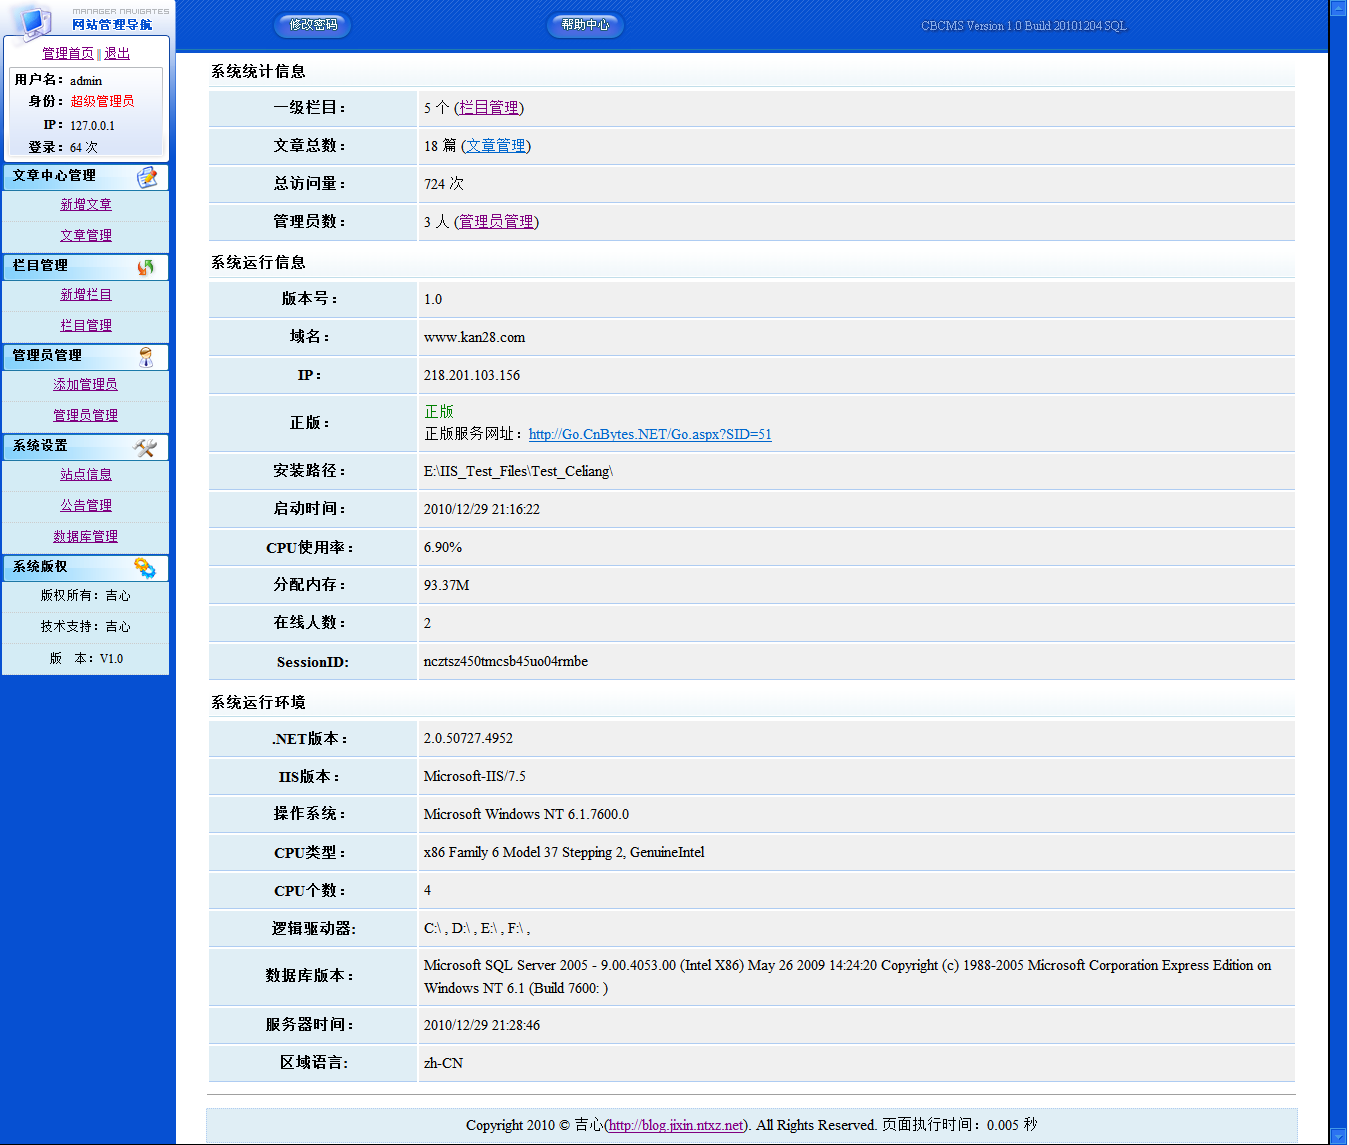Open the Go.CnBytes.NET license service URL

coord(650,434)
